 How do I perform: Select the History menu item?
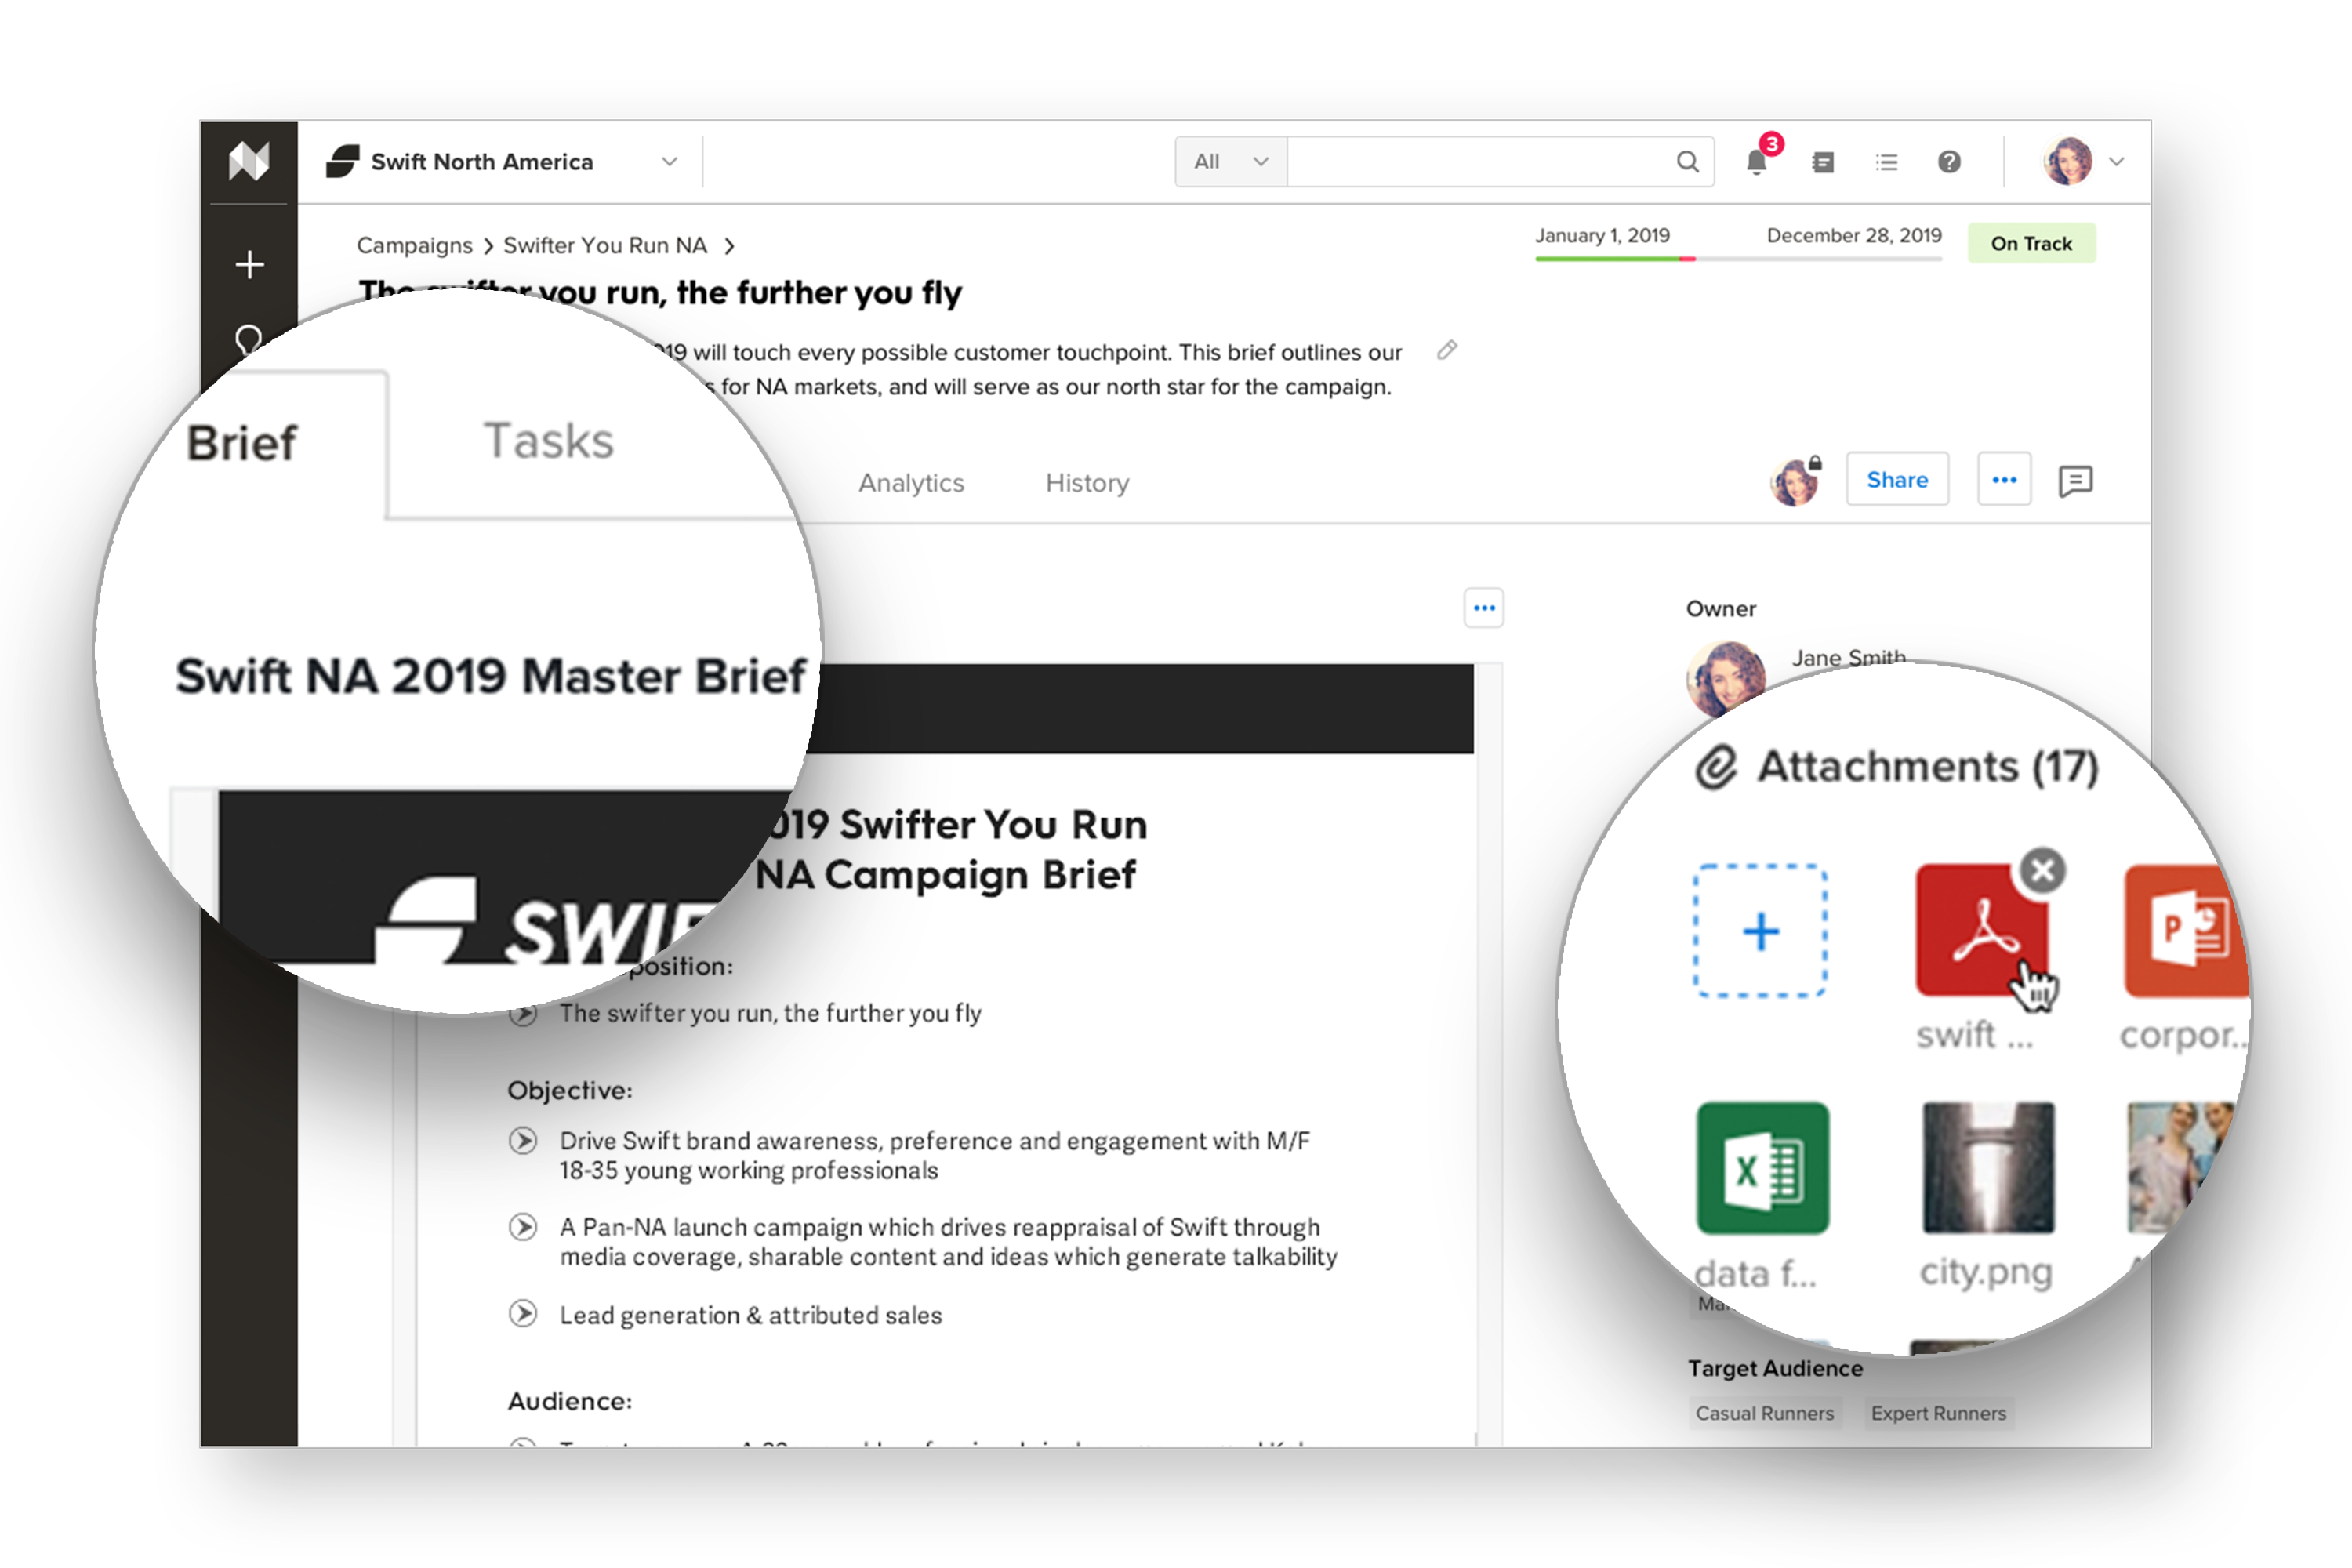(1087, 481)
